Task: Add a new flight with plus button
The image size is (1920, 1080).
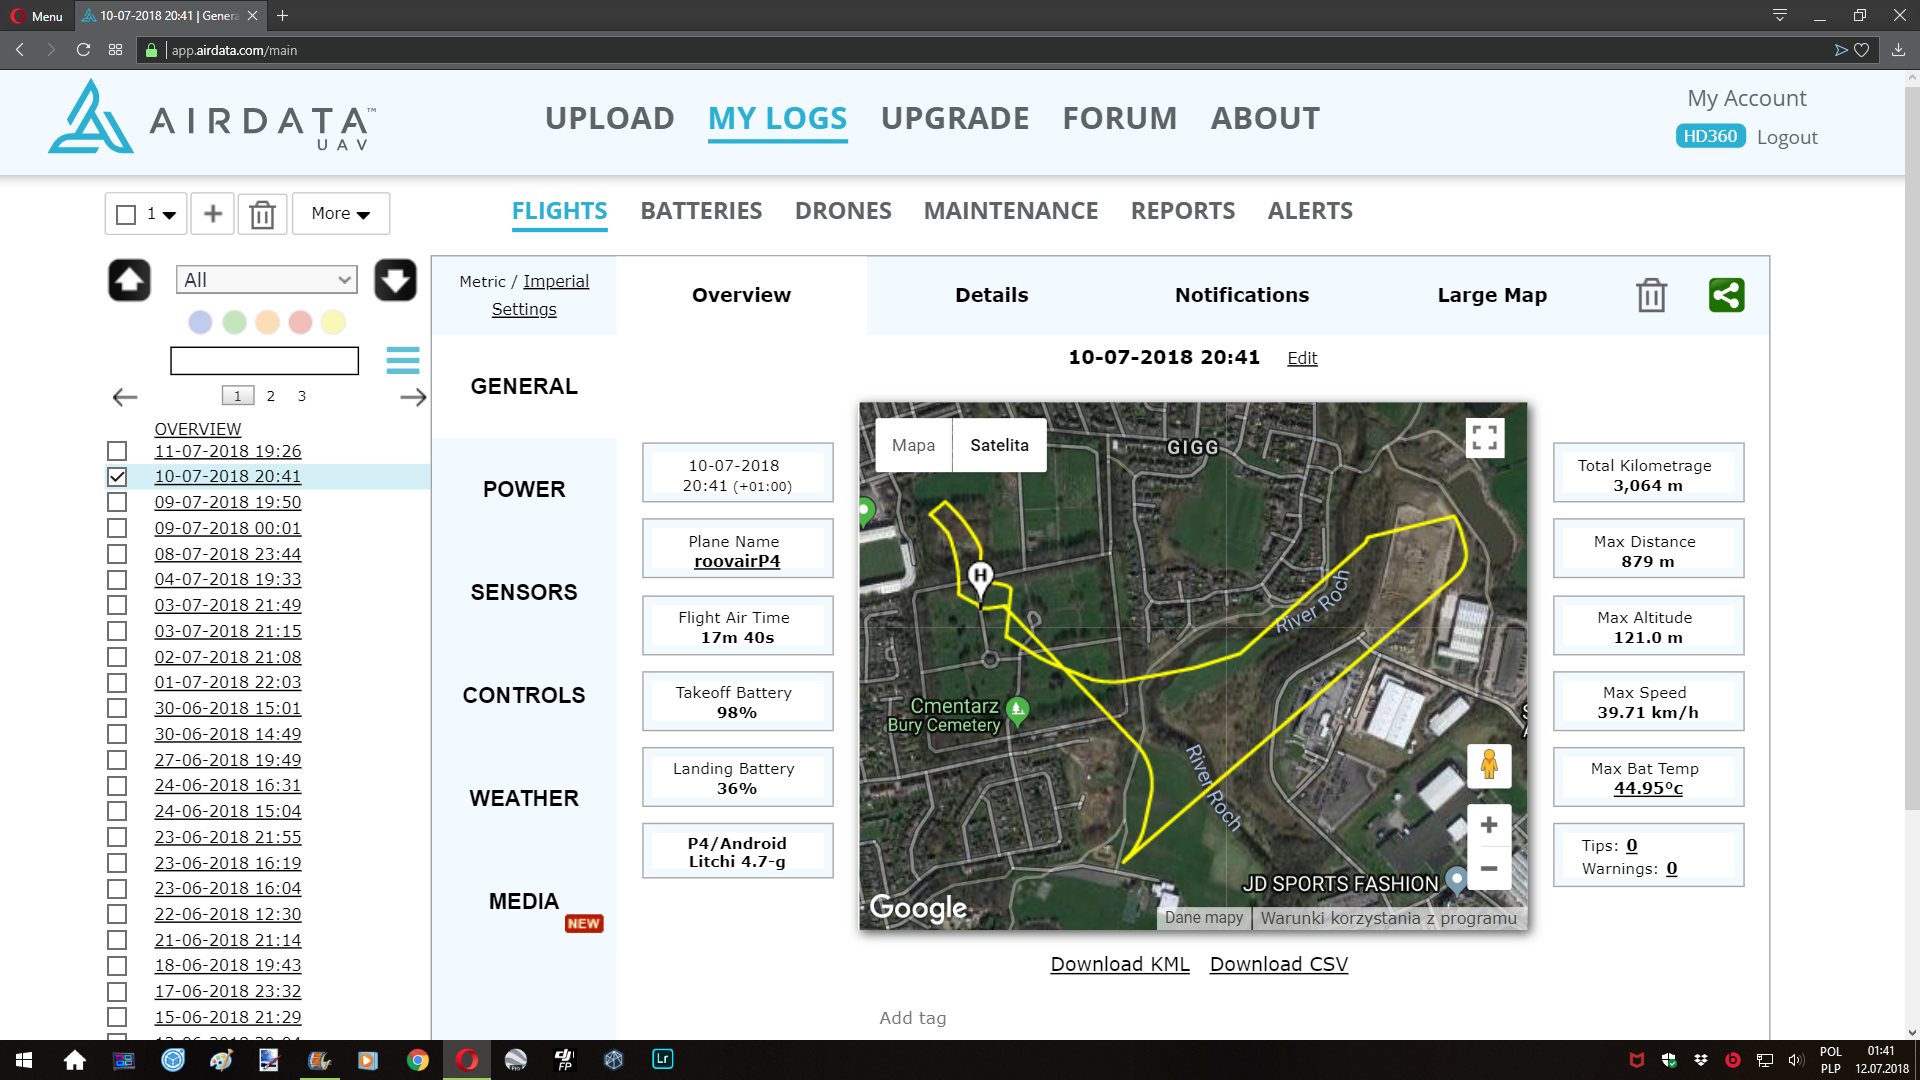Action: 213,213
